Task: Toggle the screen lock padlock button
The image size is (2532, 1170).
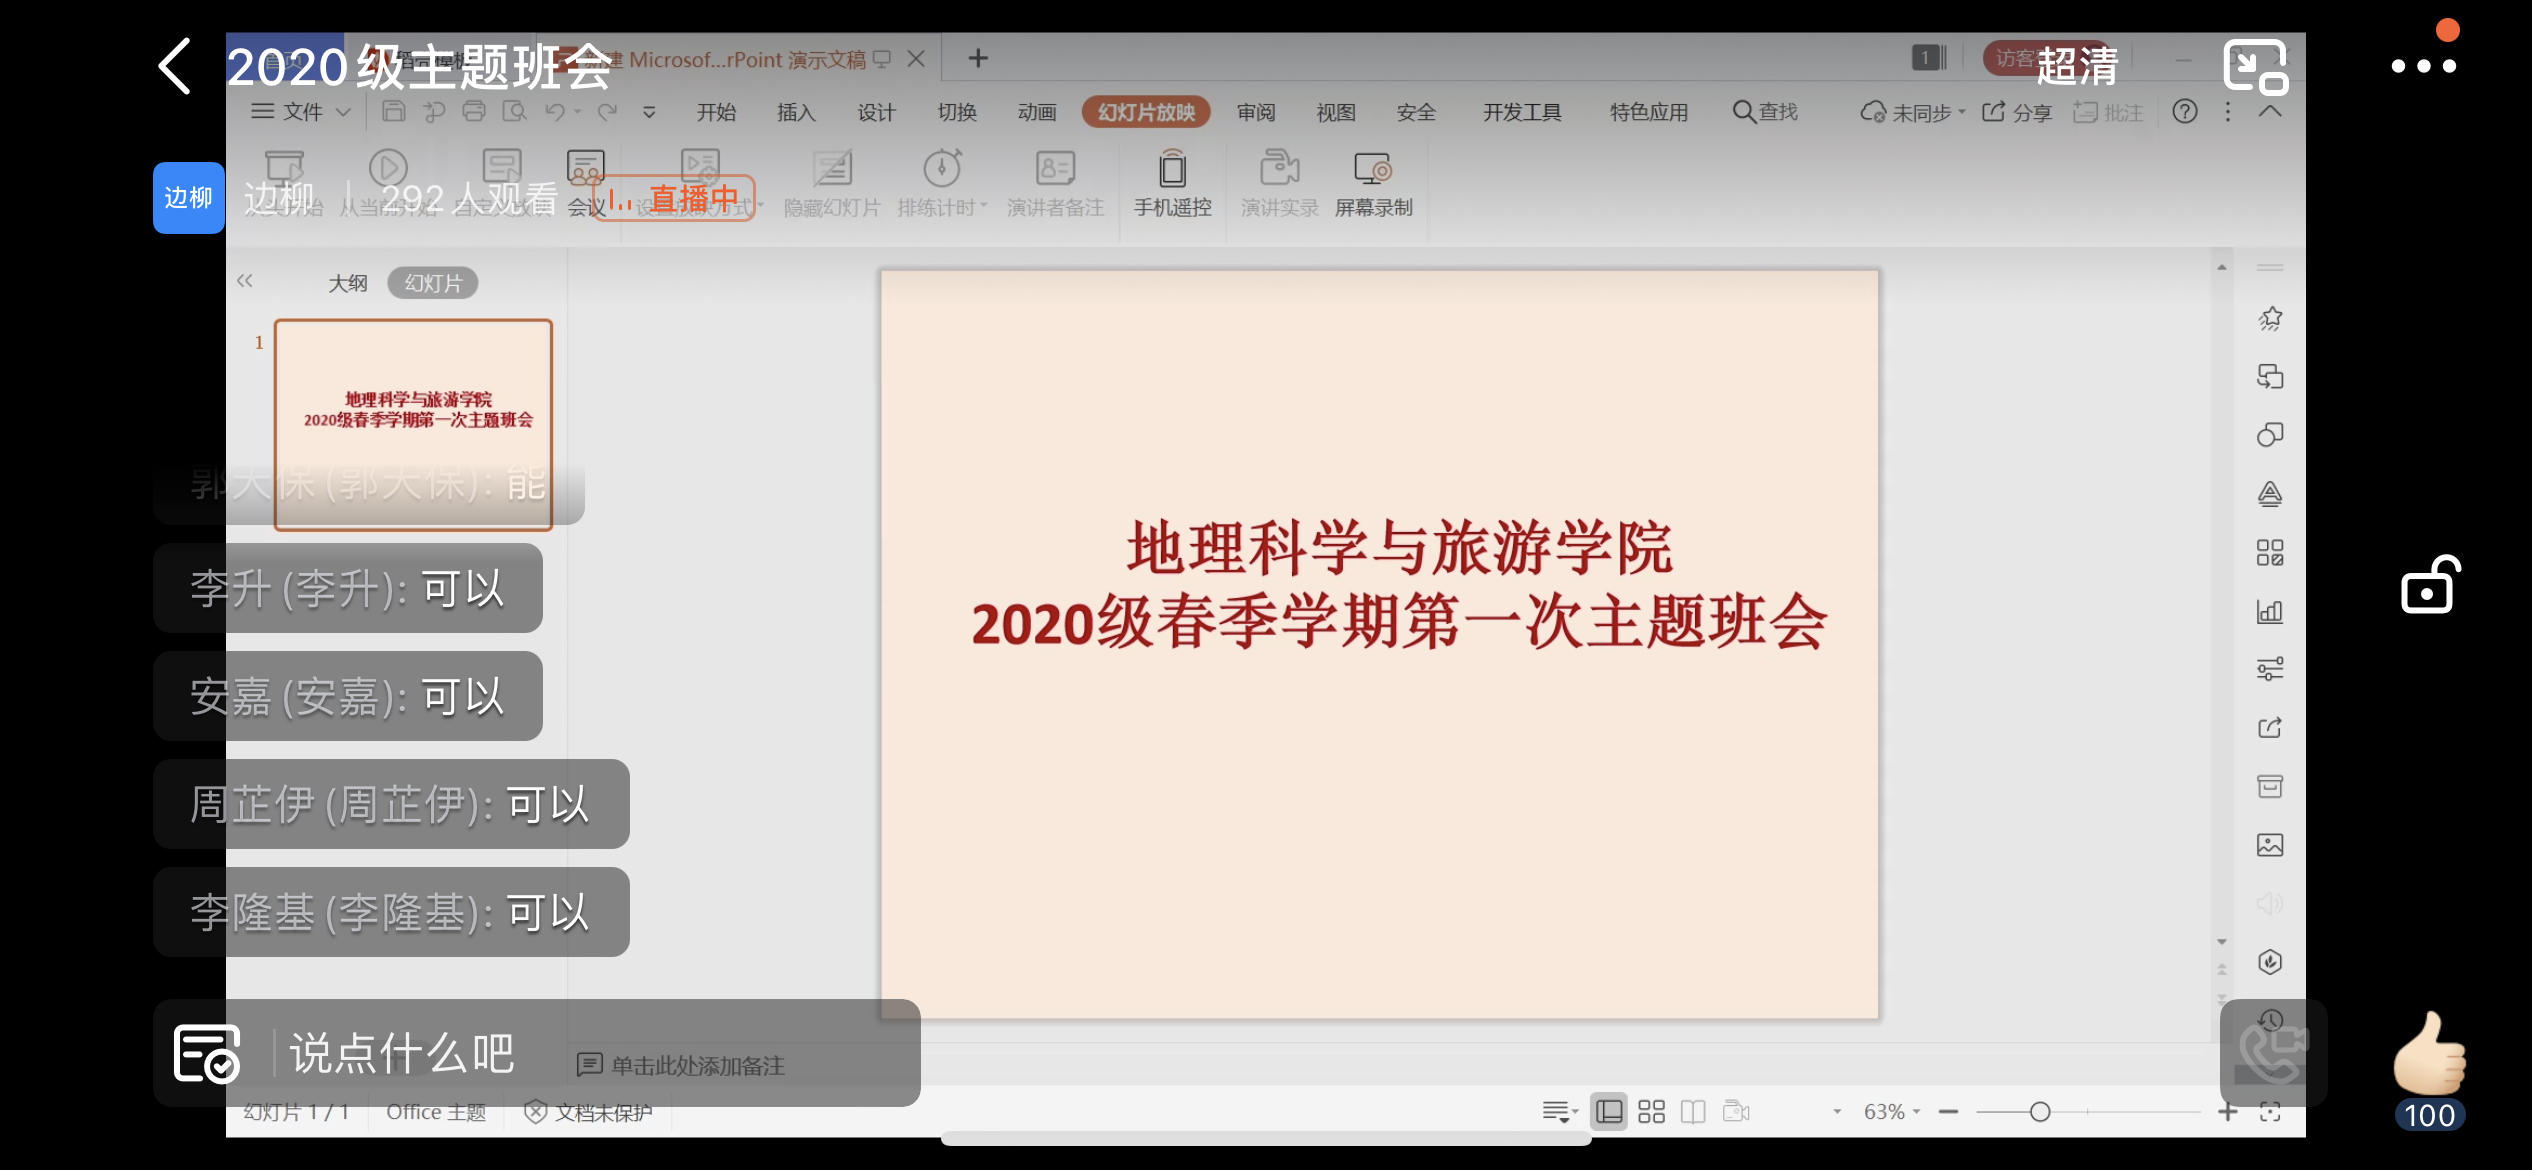Action: (2430, 584)
